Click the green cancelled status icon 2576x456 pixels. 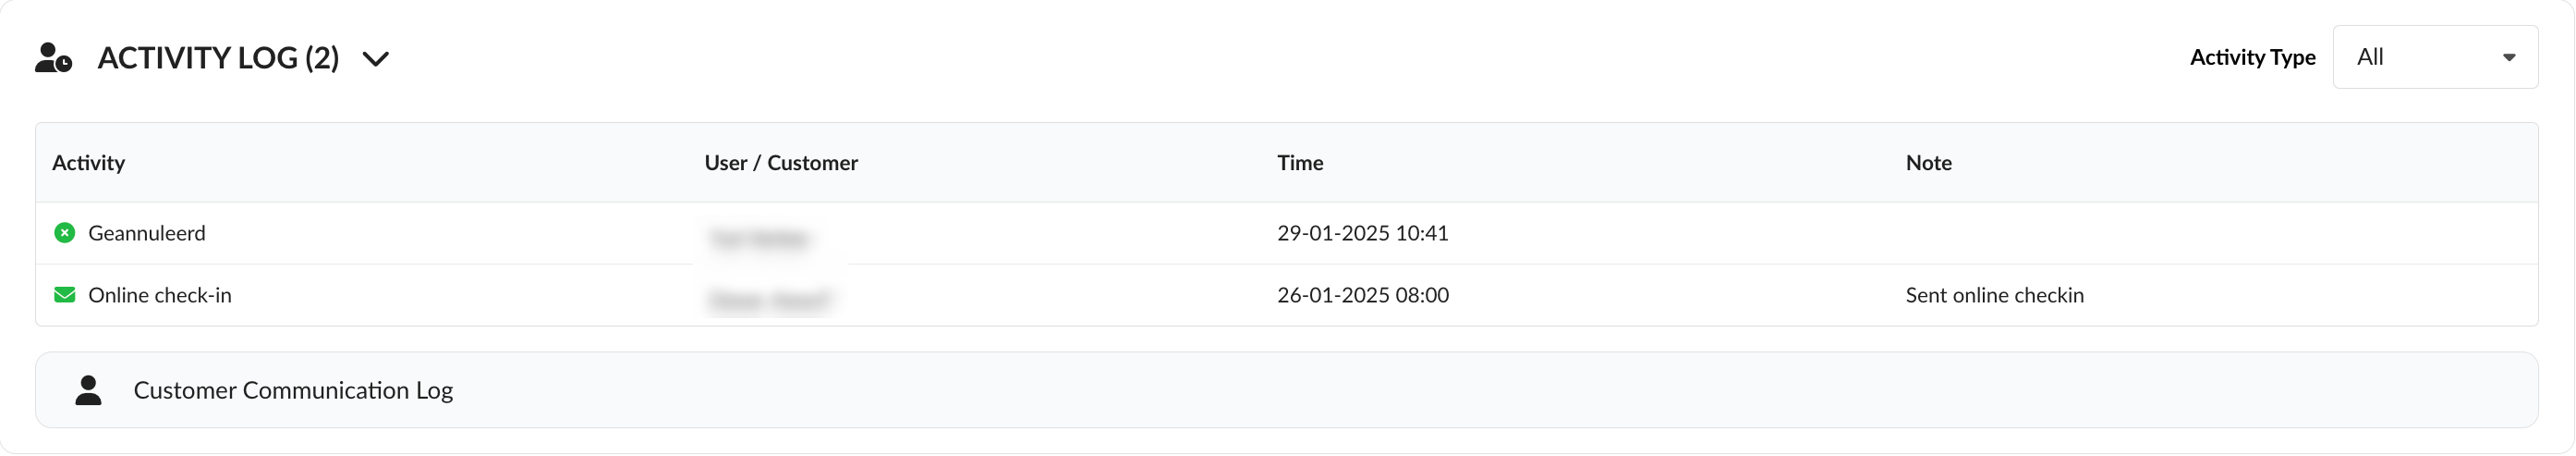65,233
